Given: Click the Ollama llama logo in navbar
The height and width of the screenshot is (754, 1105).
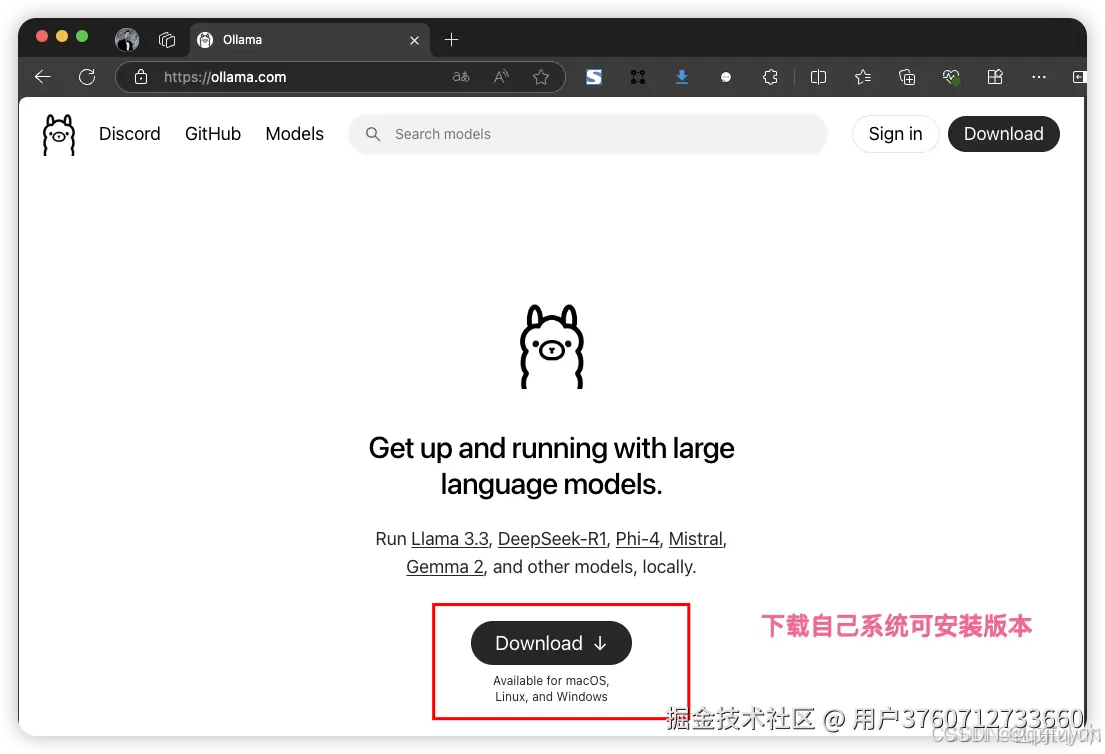Looking at the screenshot, I should click(59, 135).
